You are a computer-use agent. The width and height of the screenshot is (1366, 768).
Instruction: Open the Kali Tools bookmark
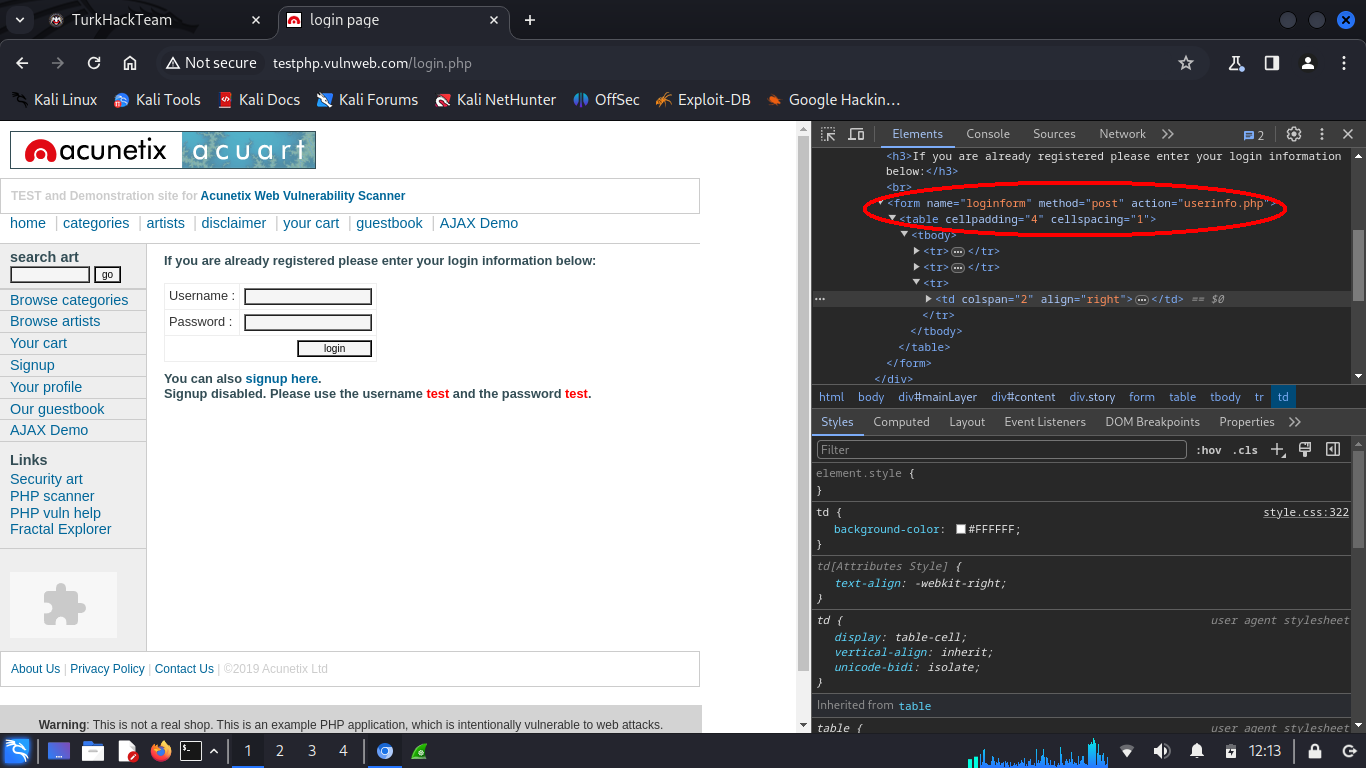(157, 100)
